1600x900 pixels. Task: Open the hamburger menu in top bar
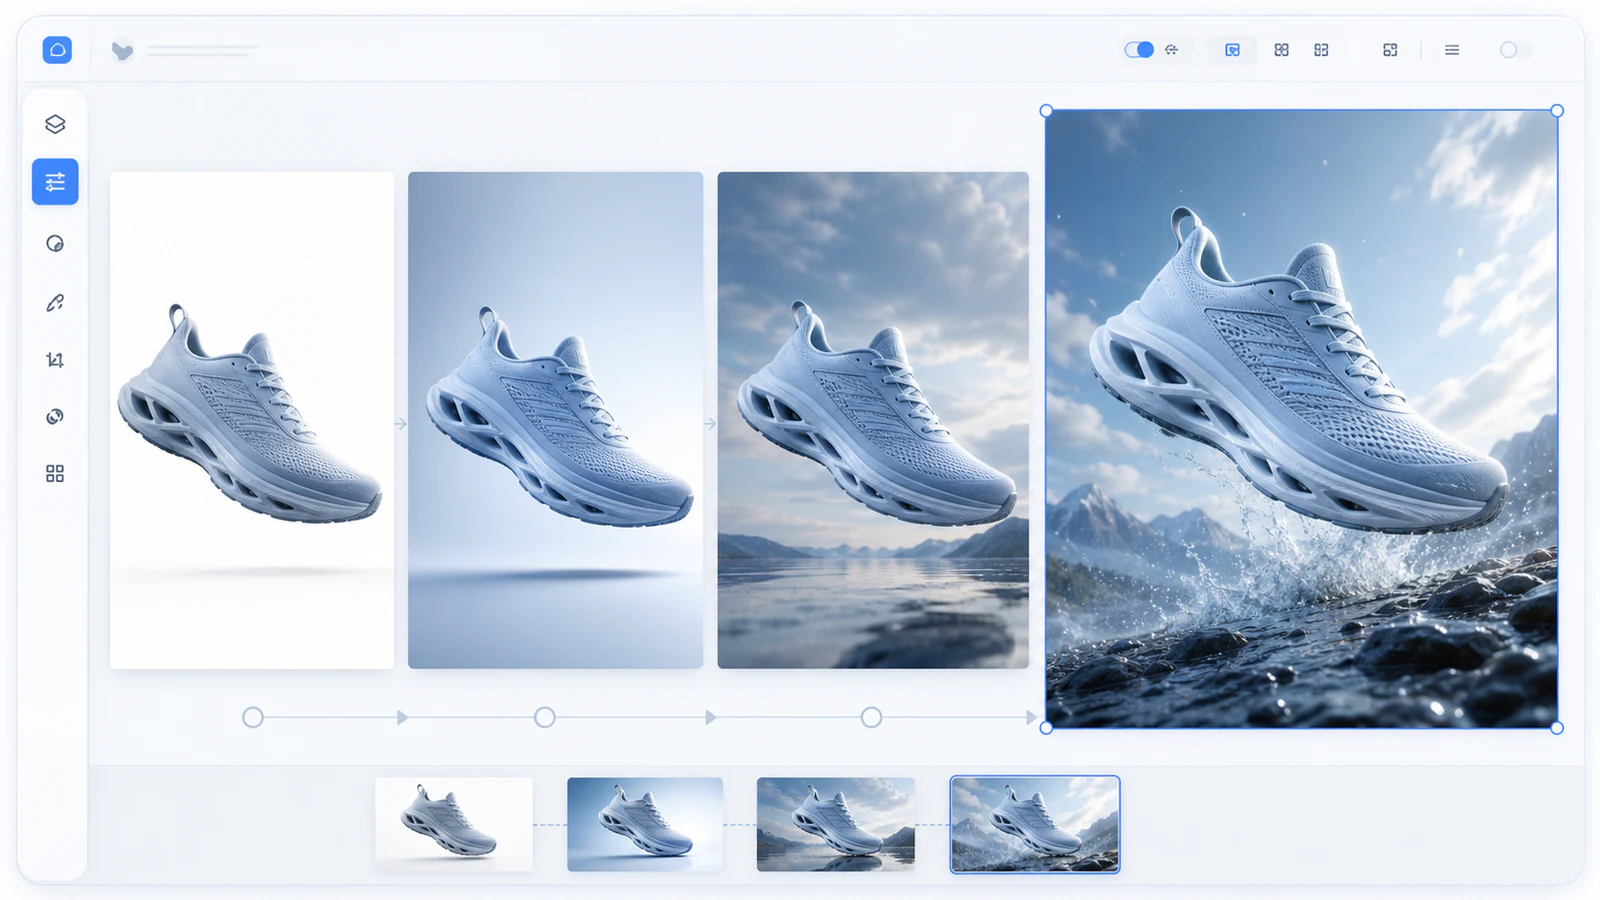pyautogui.click(x=1452, y=50)
